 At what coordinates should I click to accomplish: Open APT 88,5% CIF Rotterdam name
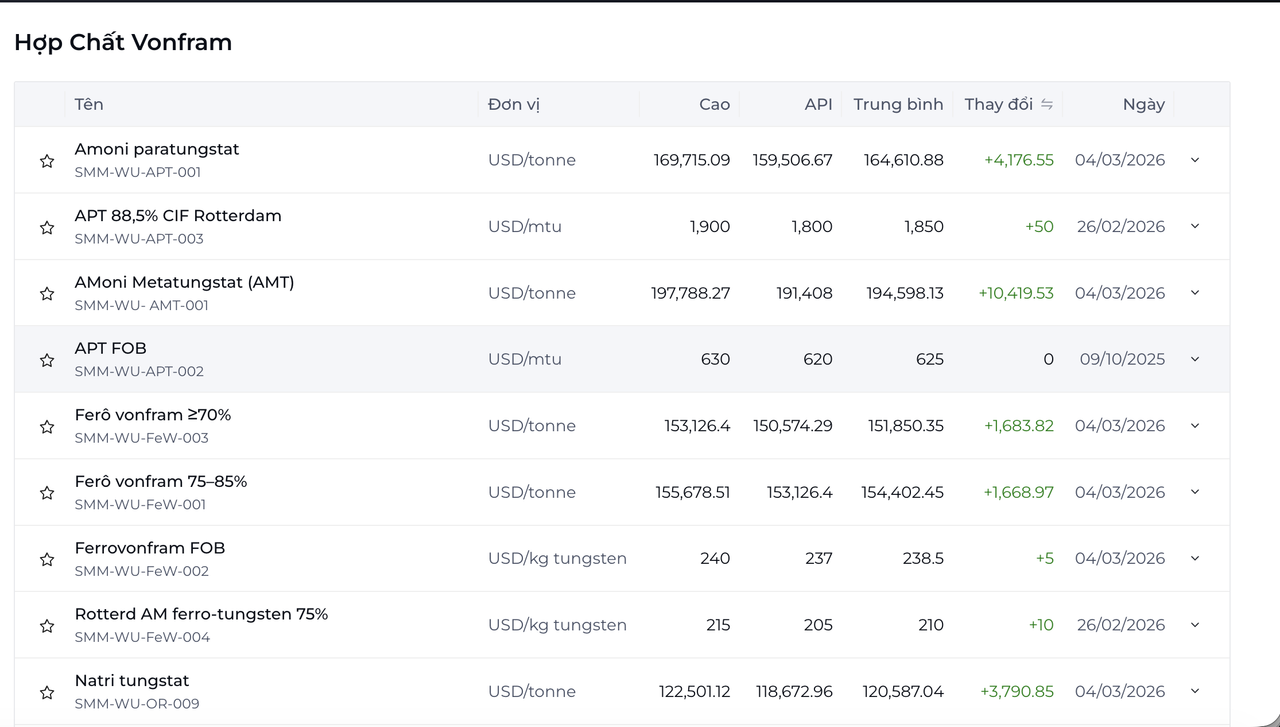coord(178,215)
